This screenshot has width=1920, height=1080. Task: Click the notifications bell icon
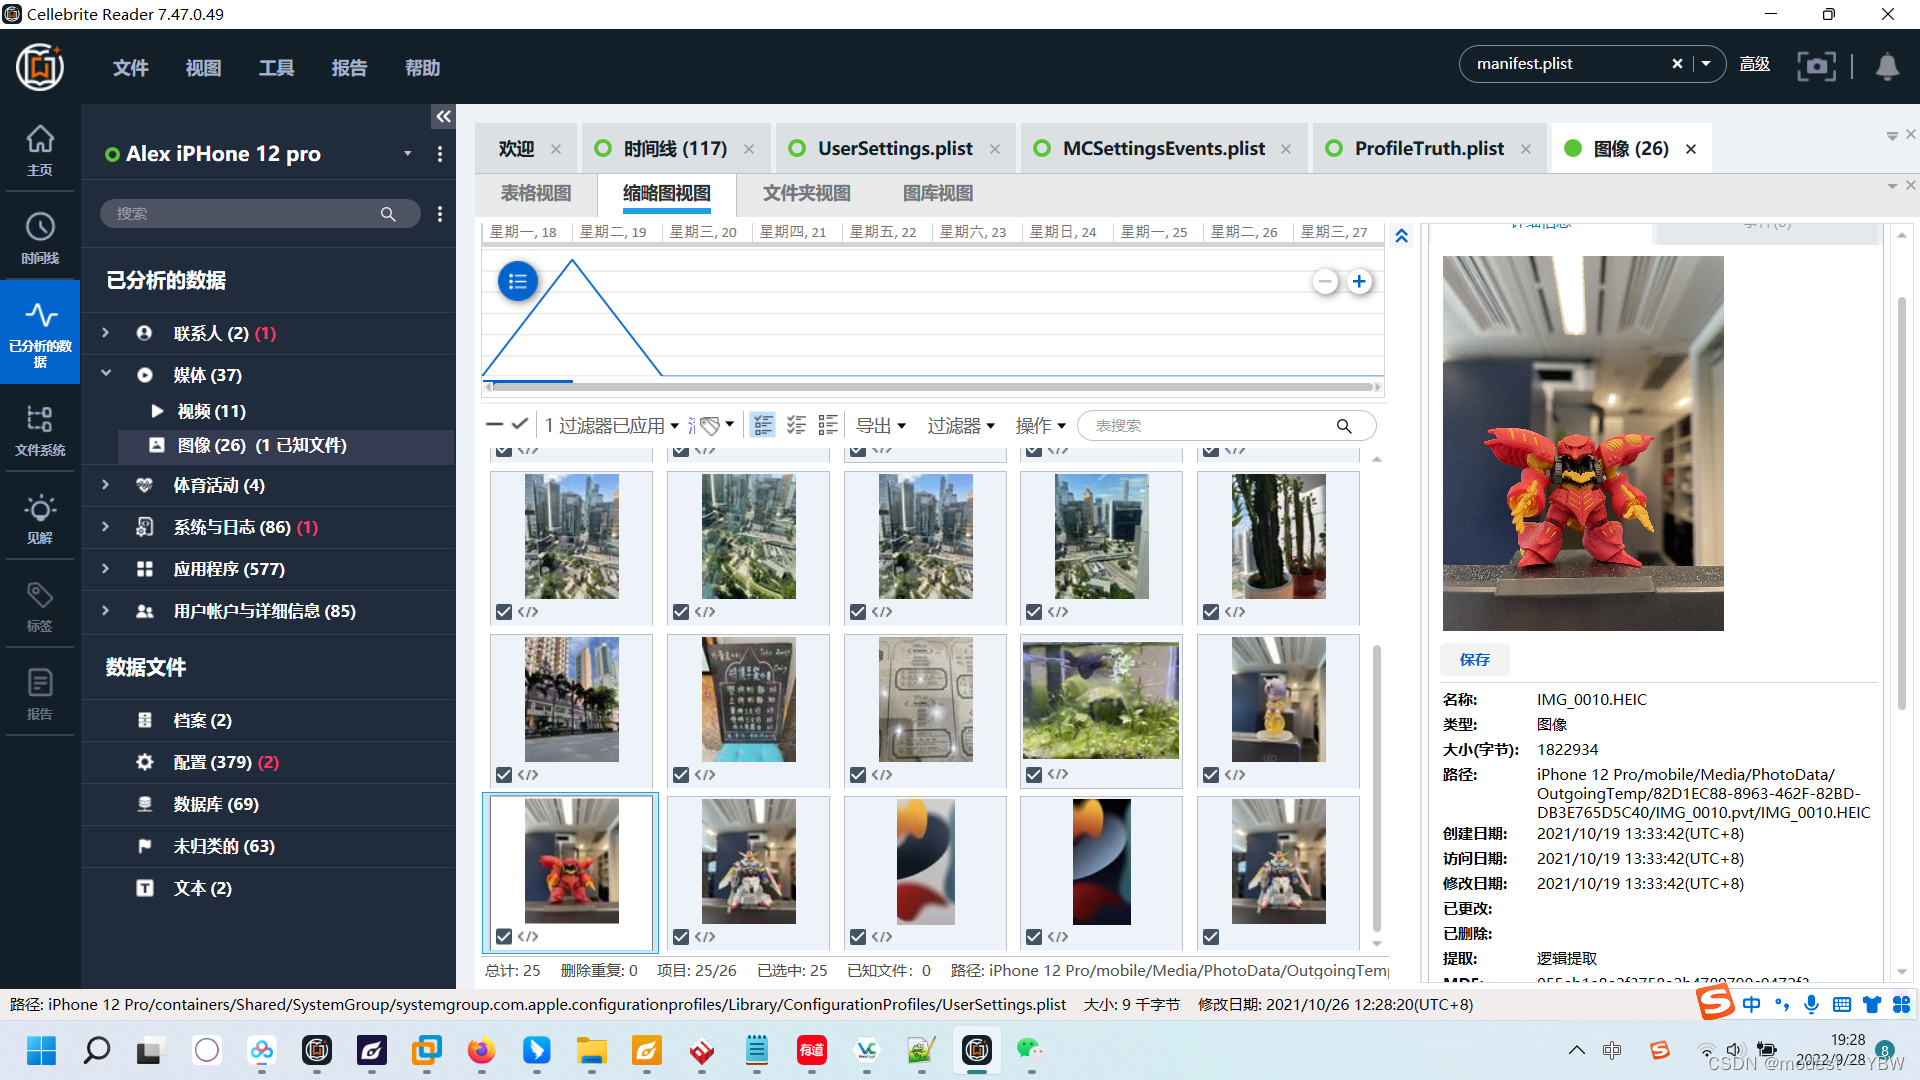(1887, 66)
